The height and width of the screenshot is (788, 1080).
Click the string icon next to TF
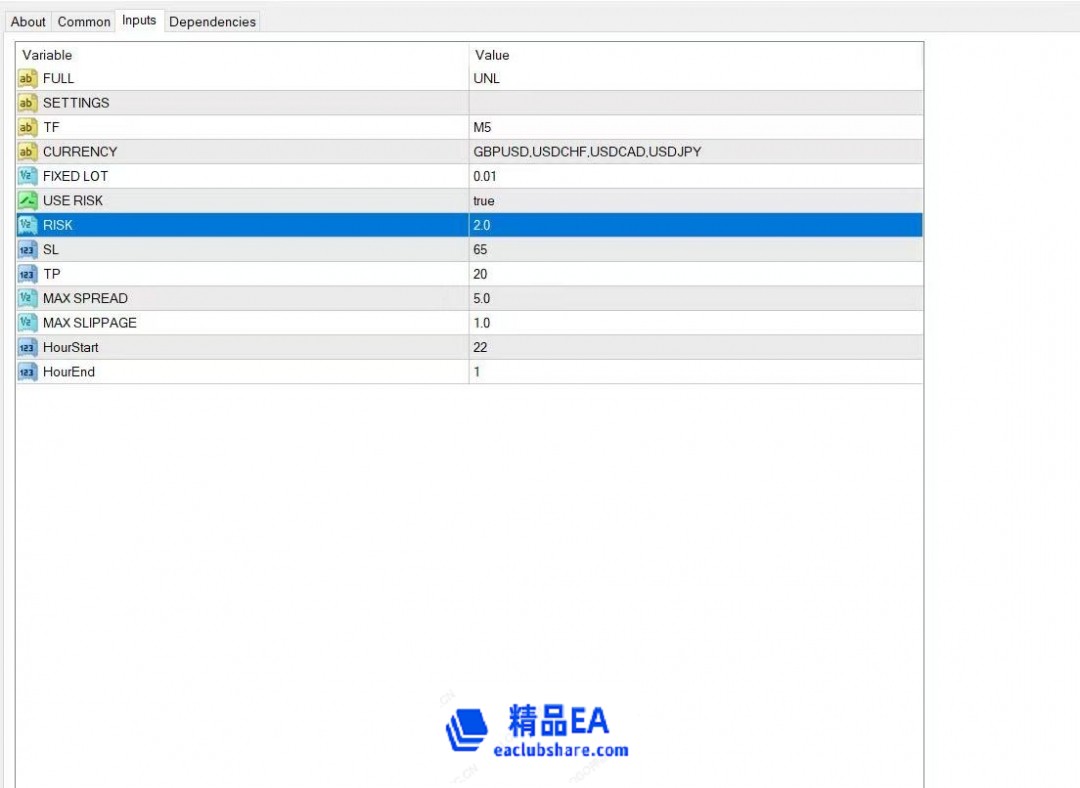tap(27, 128)
